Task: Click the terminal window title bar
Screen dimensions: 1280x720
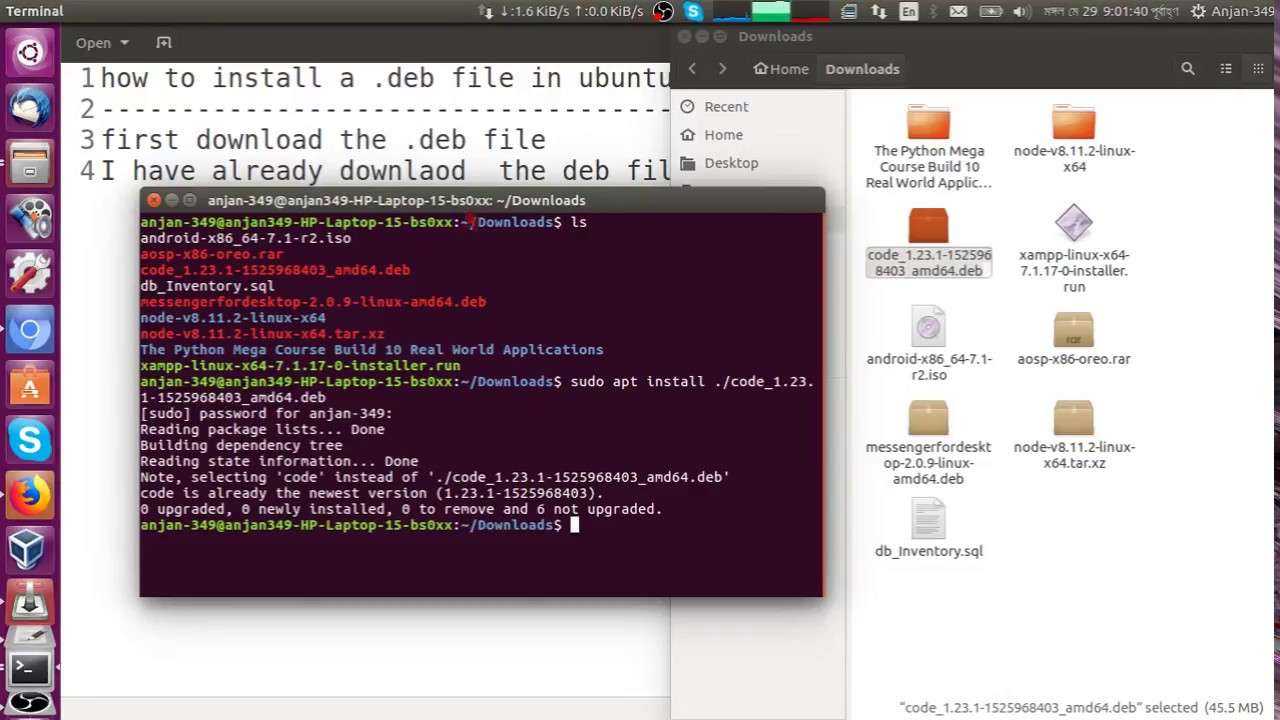Action: pyautogui.click(x=481, y=200)
